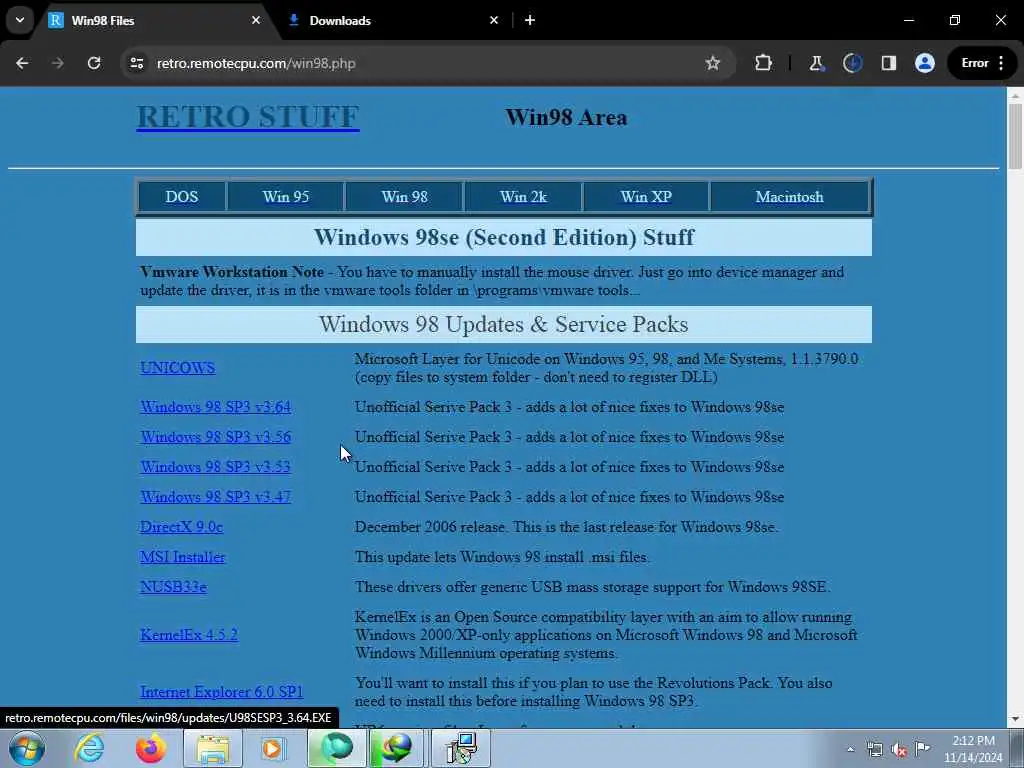Click the forward navigation arrow
This screenshot has width=1024, height=768.
pos(57,63)
